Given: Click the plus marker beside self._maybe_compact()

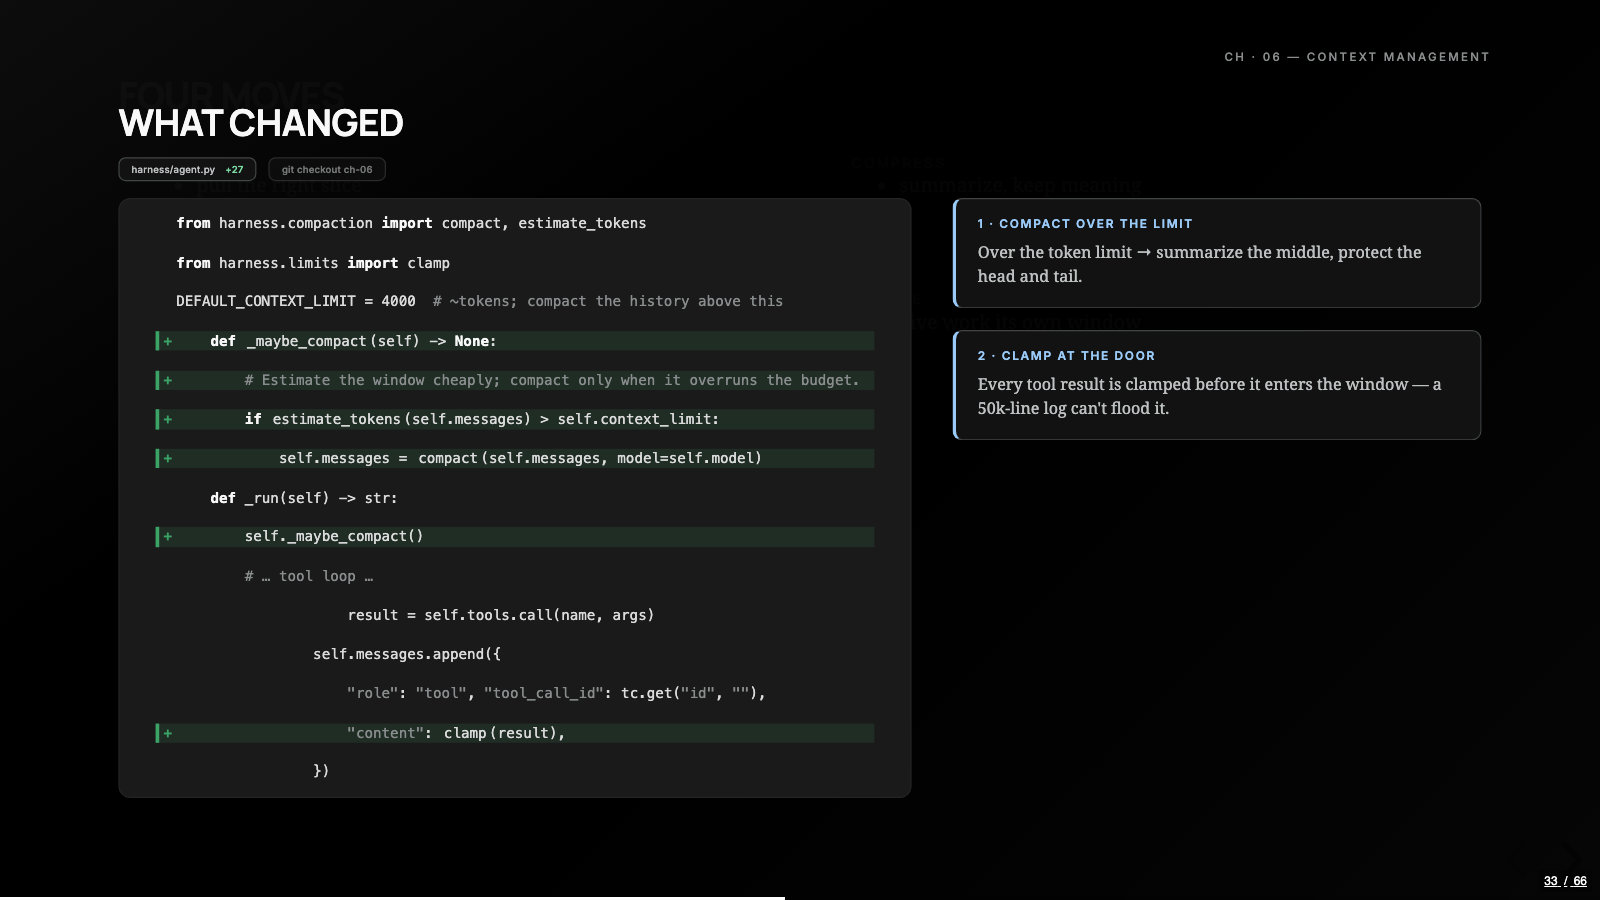Looking at the screenshot, I should tap(168, 537).
